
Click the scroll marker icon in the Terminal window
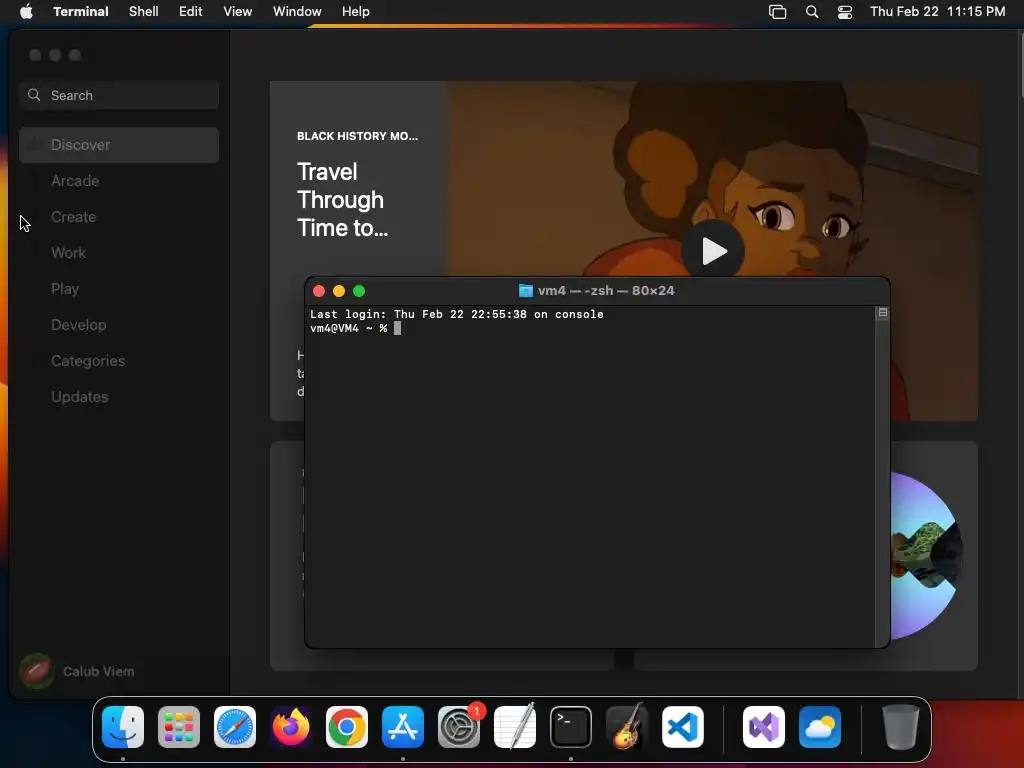[x=882, y=313]
